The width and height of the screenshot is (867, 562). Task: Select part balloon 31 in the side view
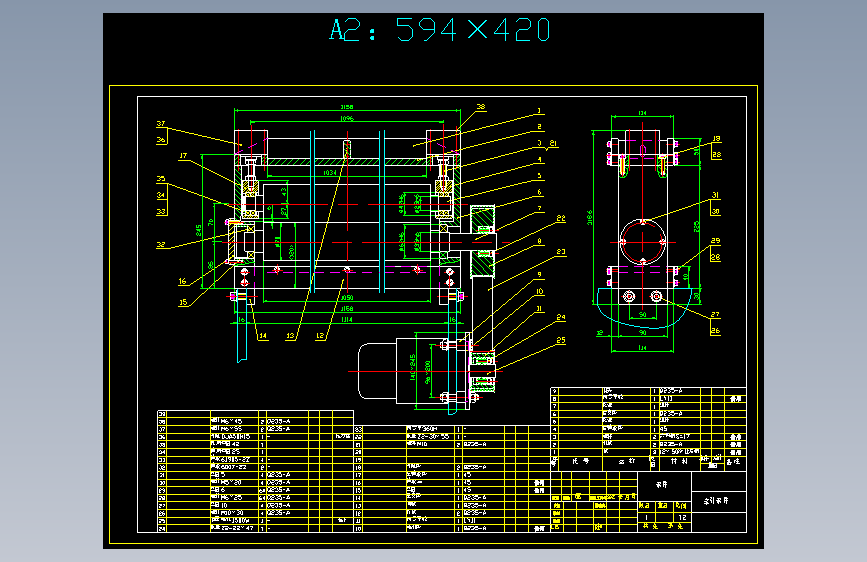[x=715, y=195]
